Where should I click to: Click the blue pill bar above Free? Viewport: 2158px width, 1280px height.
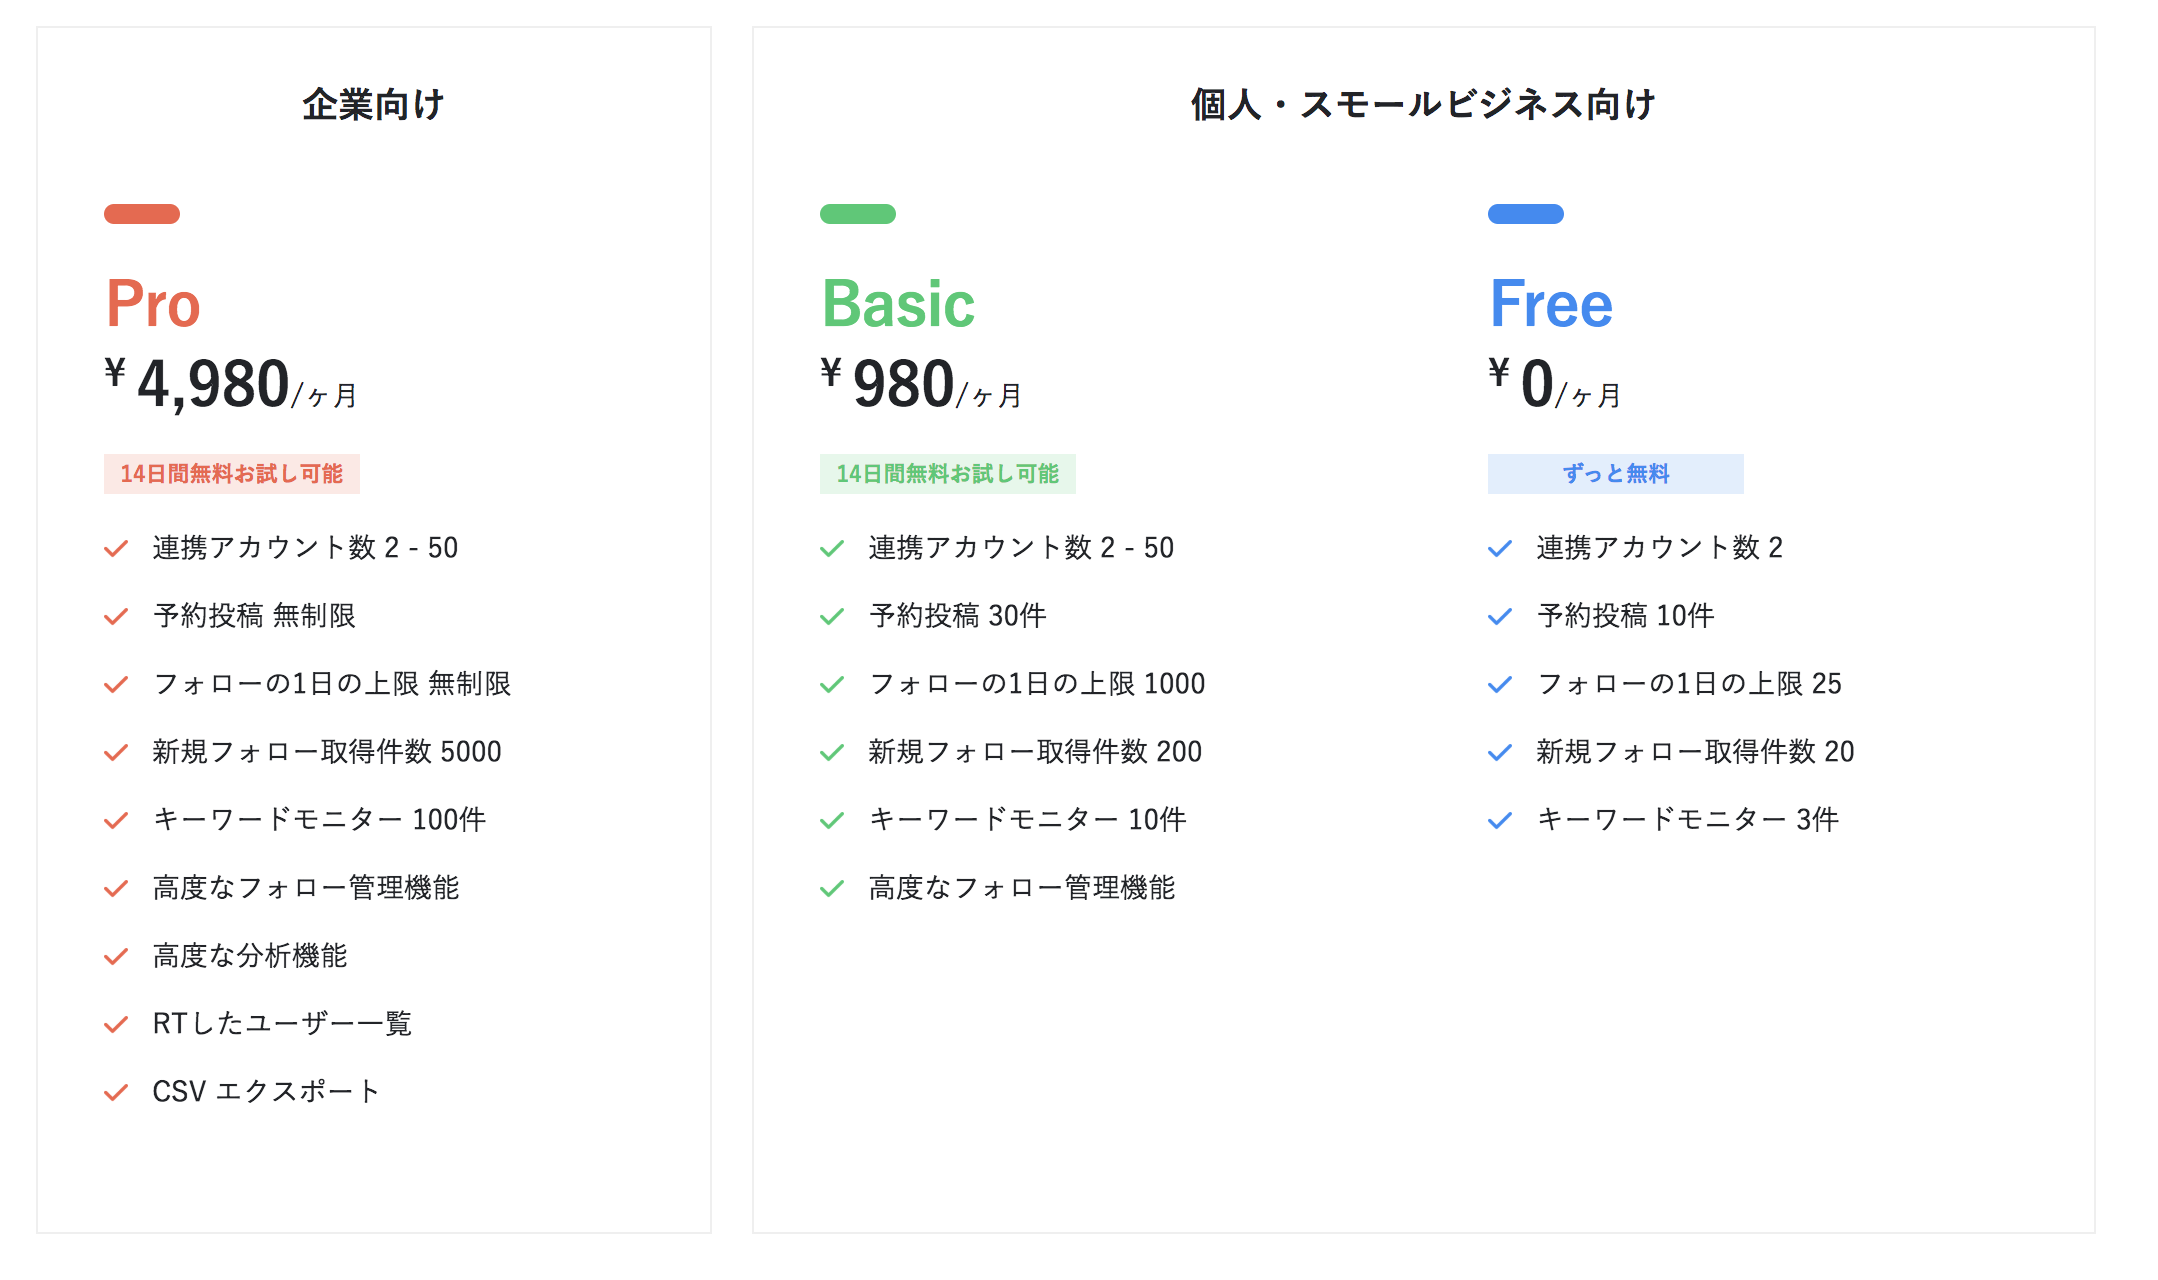[x=1526, y=214]
